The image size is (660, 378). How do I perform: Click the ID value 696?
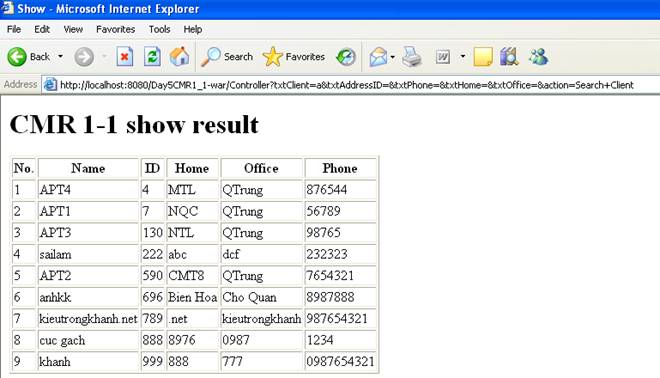pyautogui.click(x=152, y=297)
